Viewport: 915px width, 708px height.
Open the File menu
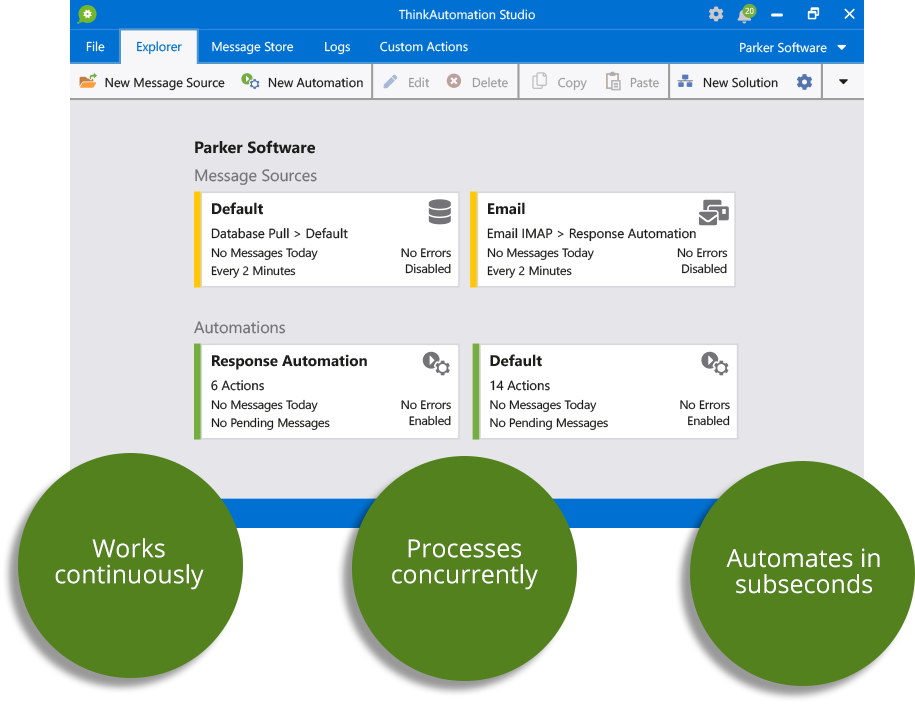pyautogui.click(x=95, y=47)
